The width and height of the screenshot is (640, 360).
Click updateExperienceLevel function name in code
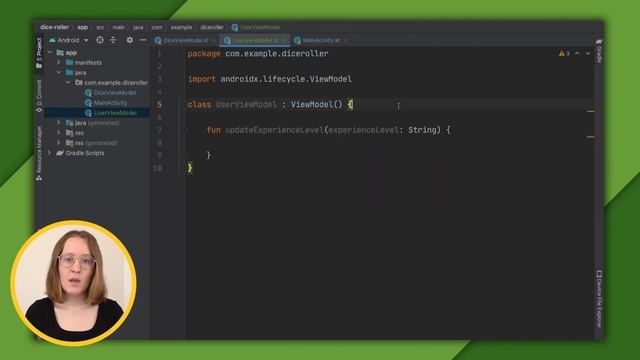click(x=274, y=130)
